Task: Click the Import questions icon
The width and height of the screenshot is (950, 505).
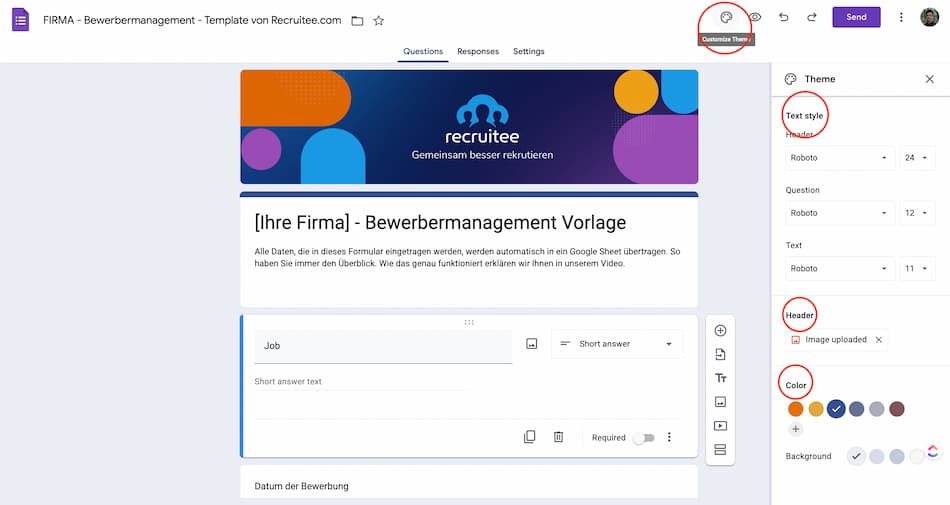Action: (x=720, y=354)
